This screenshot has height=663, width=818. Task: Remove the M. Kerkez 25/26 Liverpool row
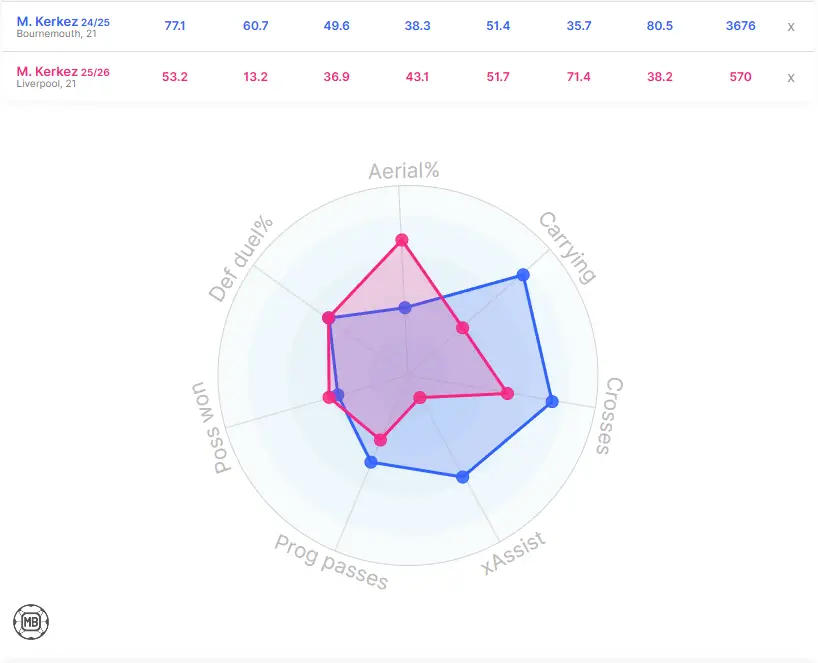(790, 77)
